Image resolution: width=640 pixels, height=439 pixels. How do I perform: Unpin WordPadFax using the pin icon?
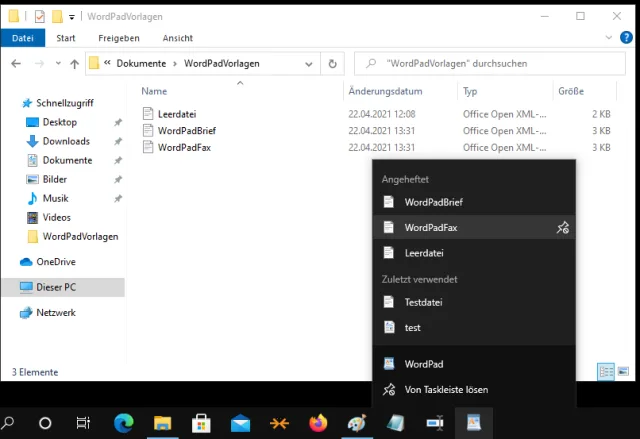click(x=562, y=228)
